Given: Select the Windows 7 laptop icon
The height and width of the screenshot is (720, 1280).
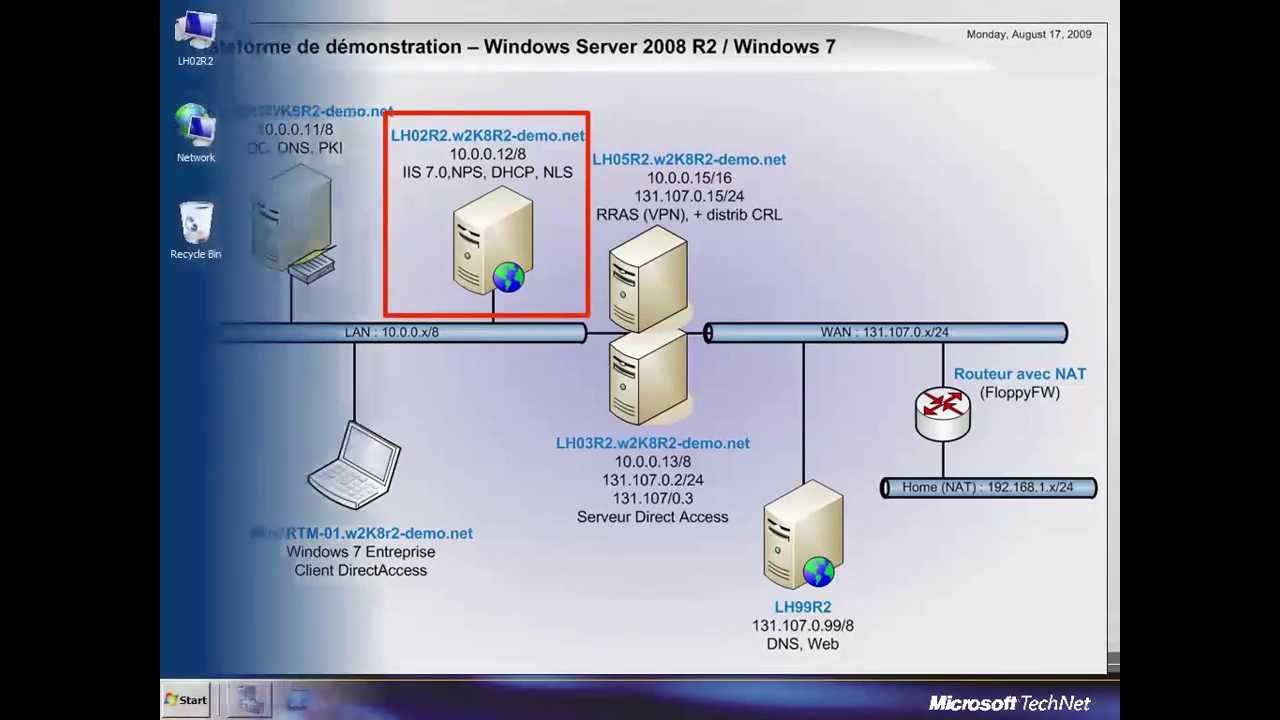Looking at the screenshot, I should click(x=355, y=465).
